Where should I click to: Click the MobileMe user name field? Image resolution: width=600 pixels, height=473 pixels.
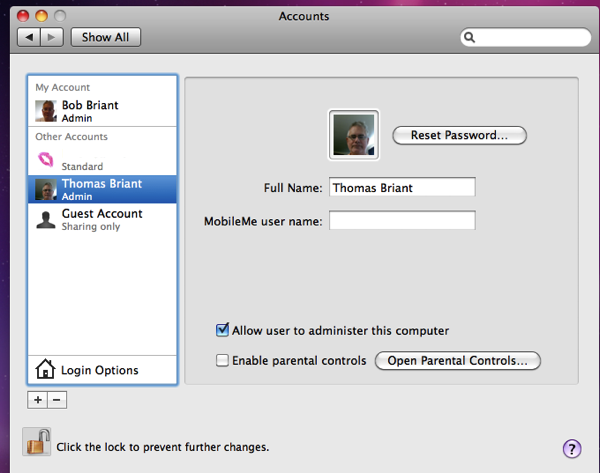click(402, 220)
